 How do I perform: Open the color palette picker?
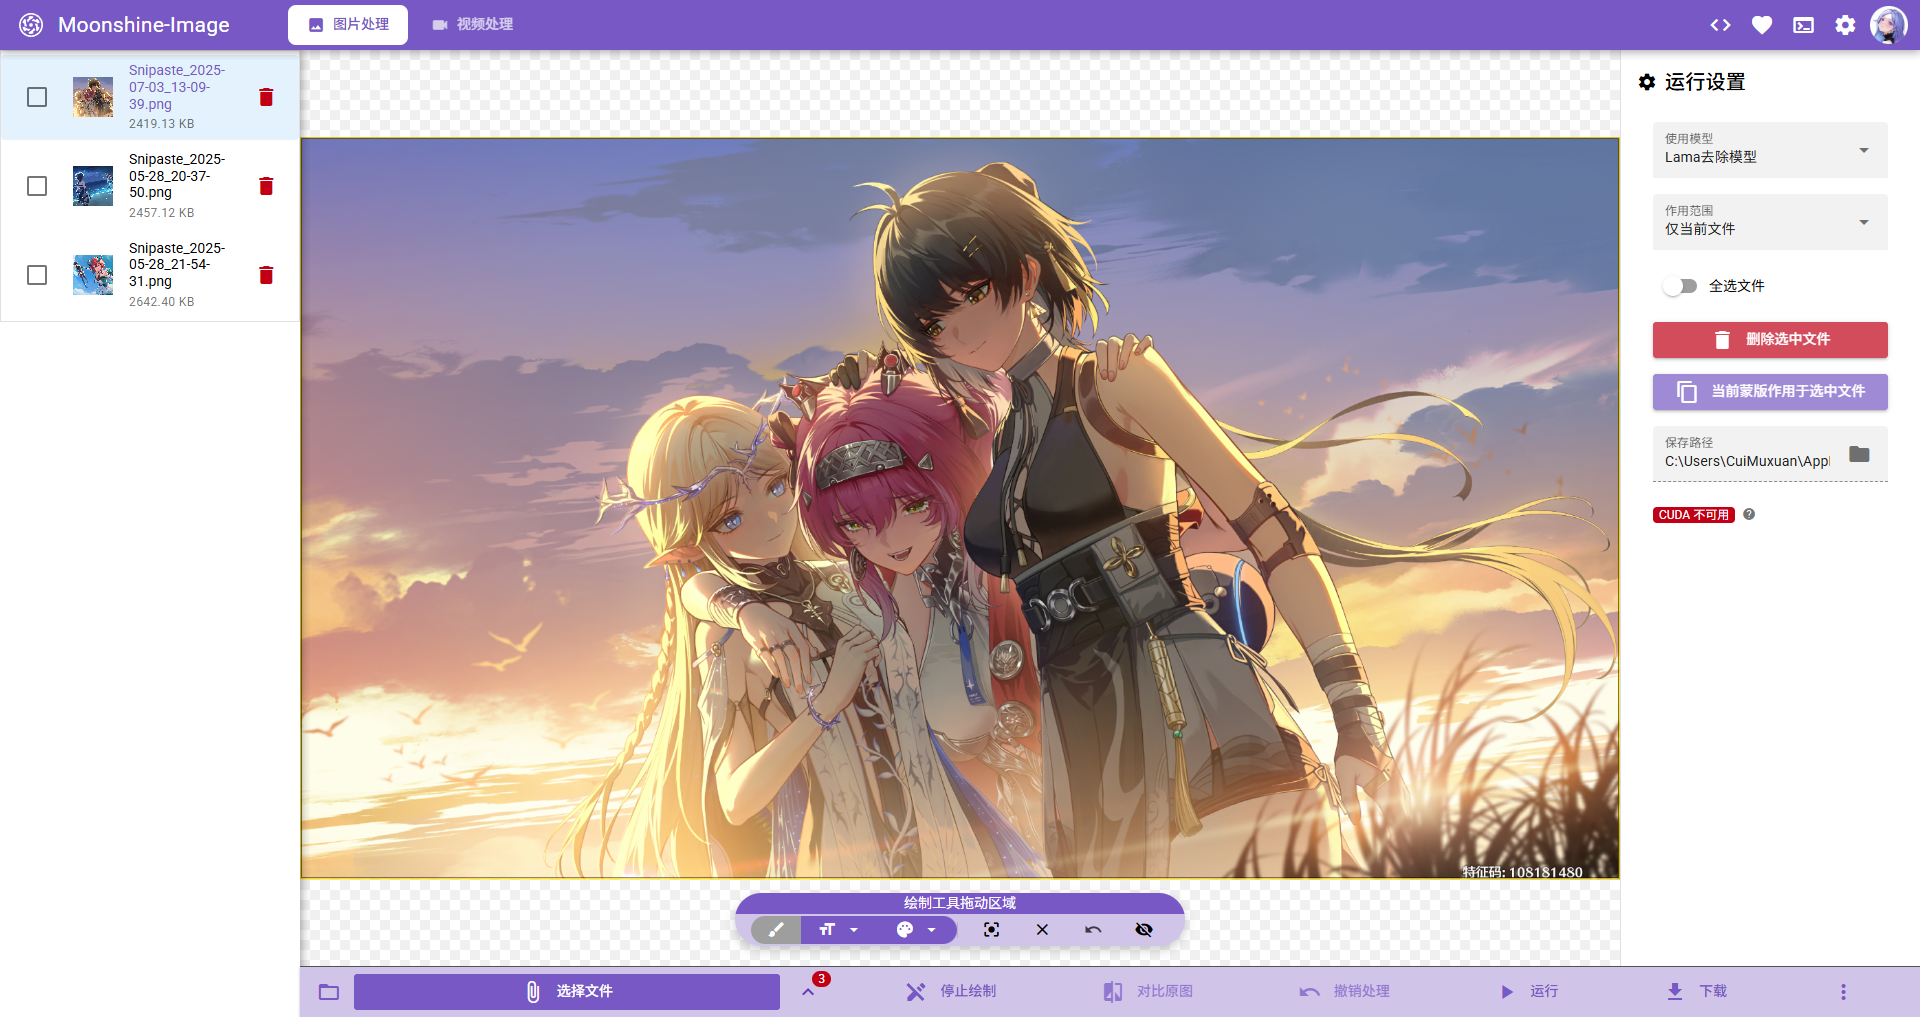pos(905,930)
